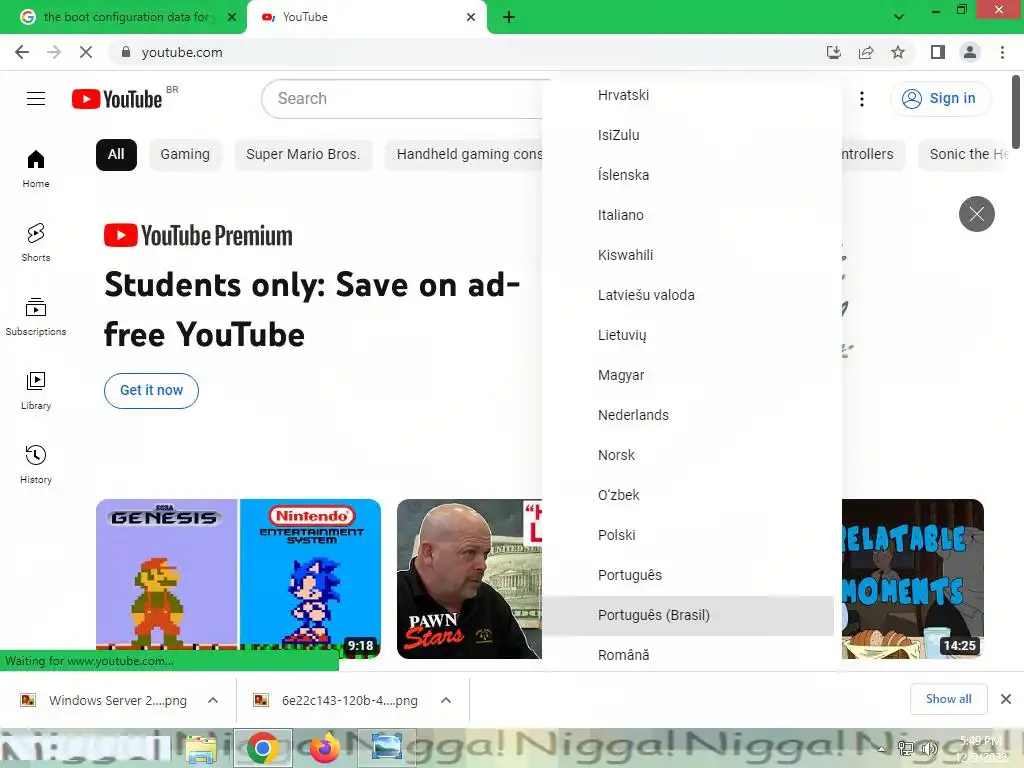Image resolution: width=1024 pixels, height=768 pixels.
Task: Click the YouTube logo
Action: pos(117,99)
